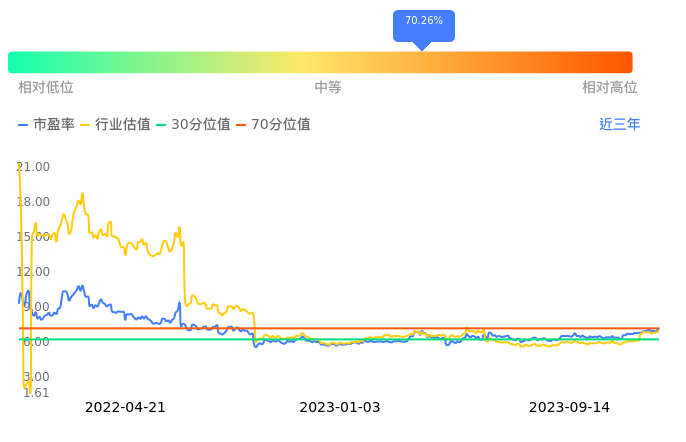Click the 18.00 y-axis value
Screen dimensions: 686x442
34,202
